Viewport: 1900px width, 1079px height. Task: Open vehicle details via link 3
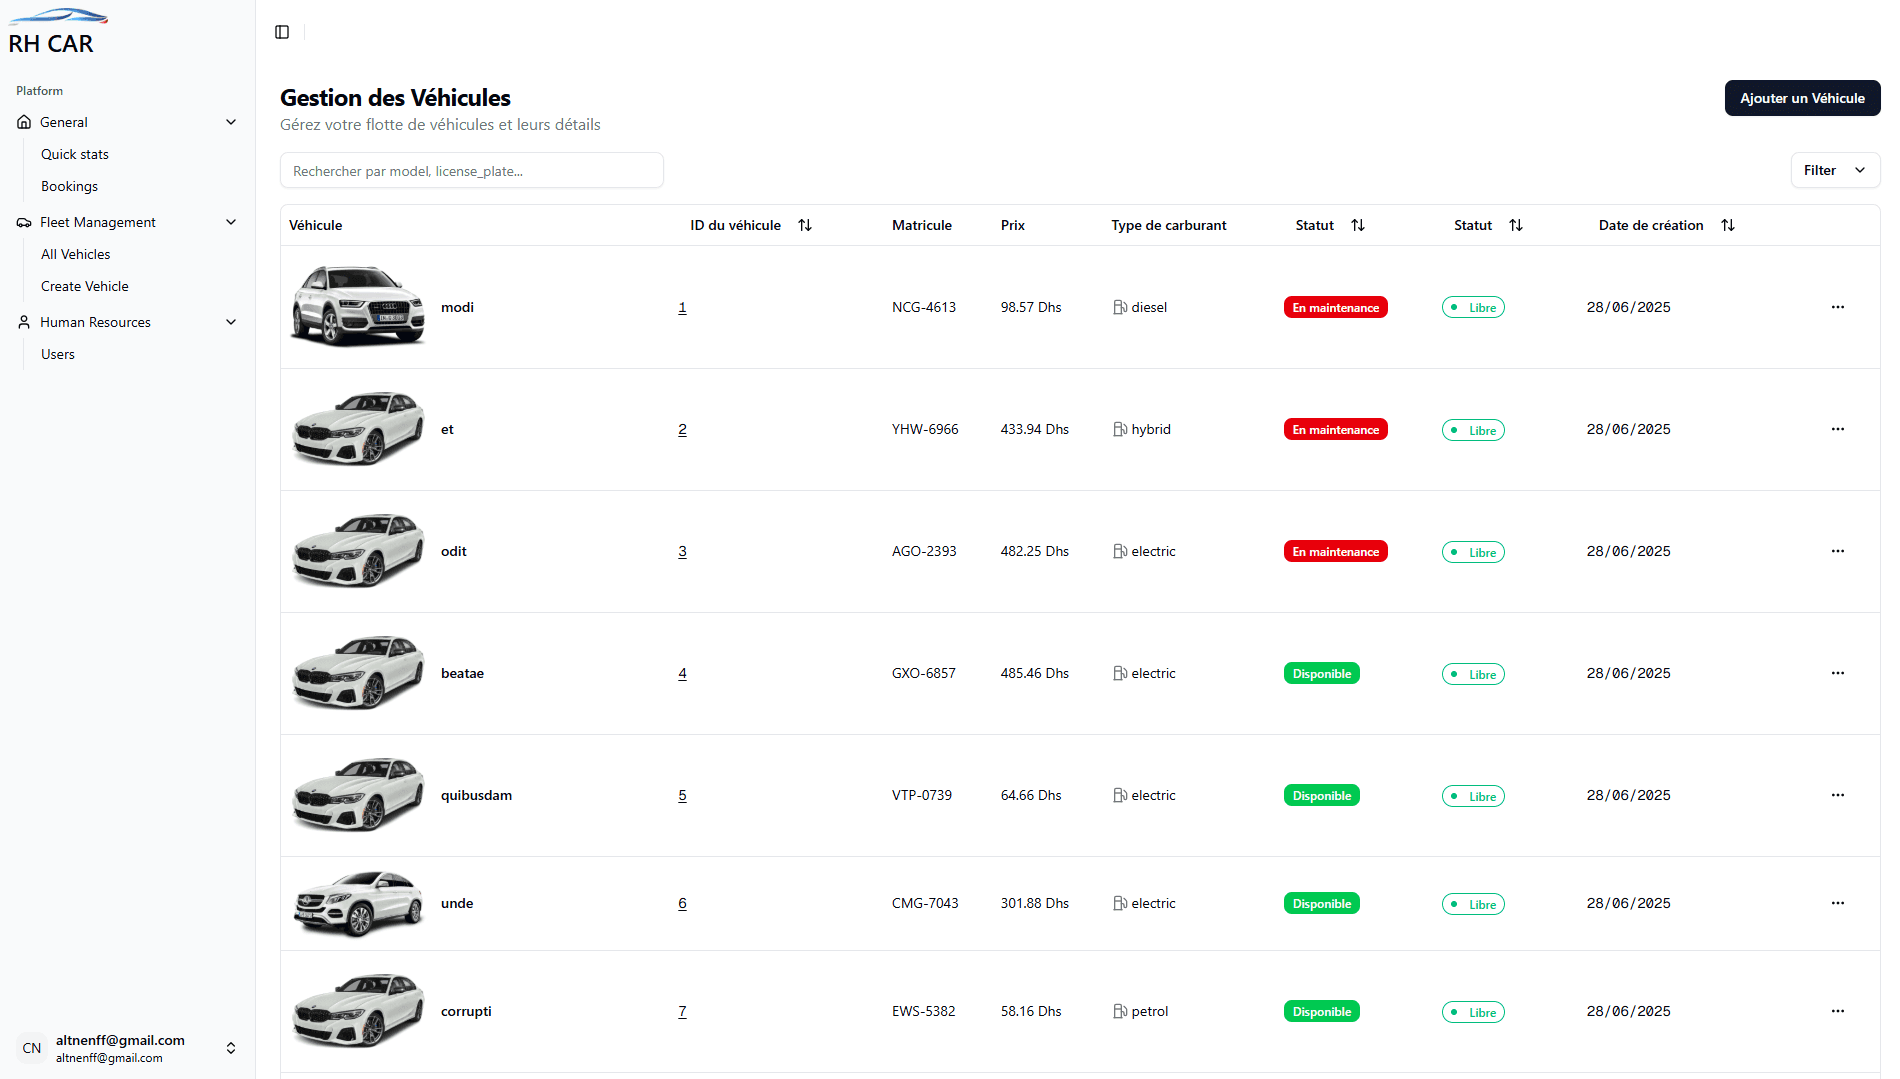pyautogui.click(x=682, y=551)
